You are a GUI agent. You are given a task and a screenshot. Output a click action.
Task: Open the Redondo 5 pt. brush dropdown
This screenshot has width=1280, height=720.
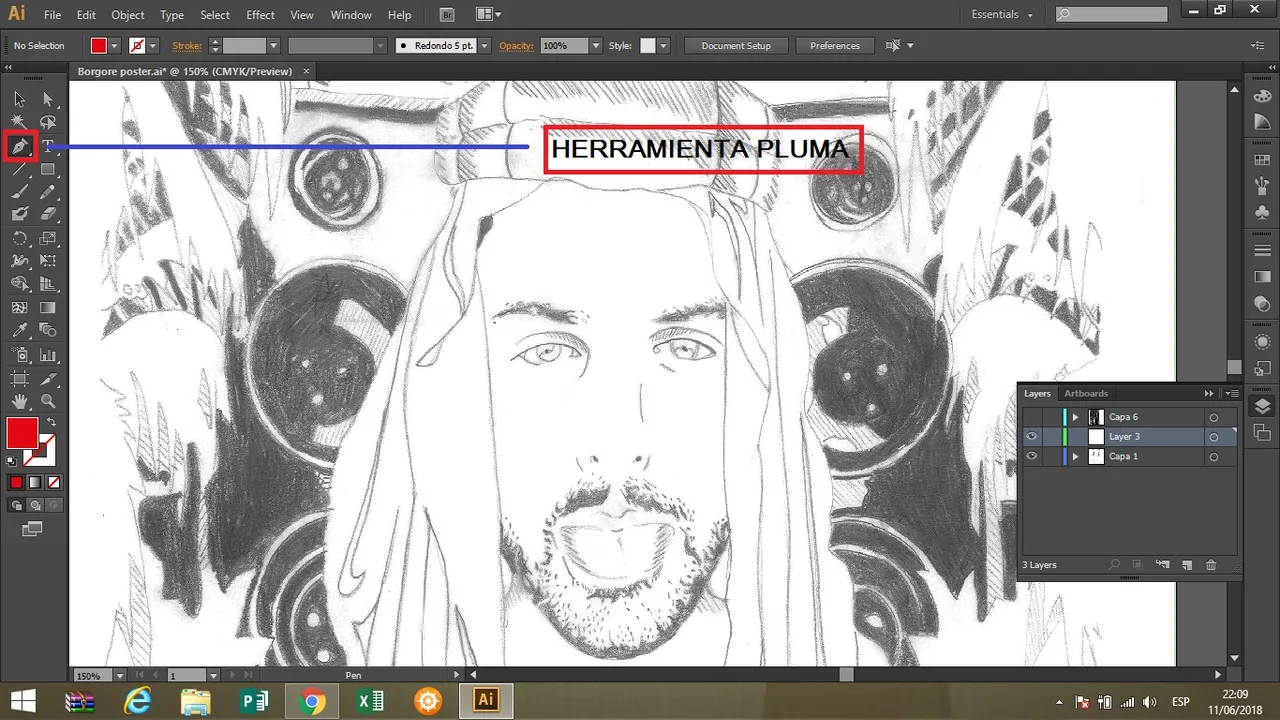pos(484,46)
